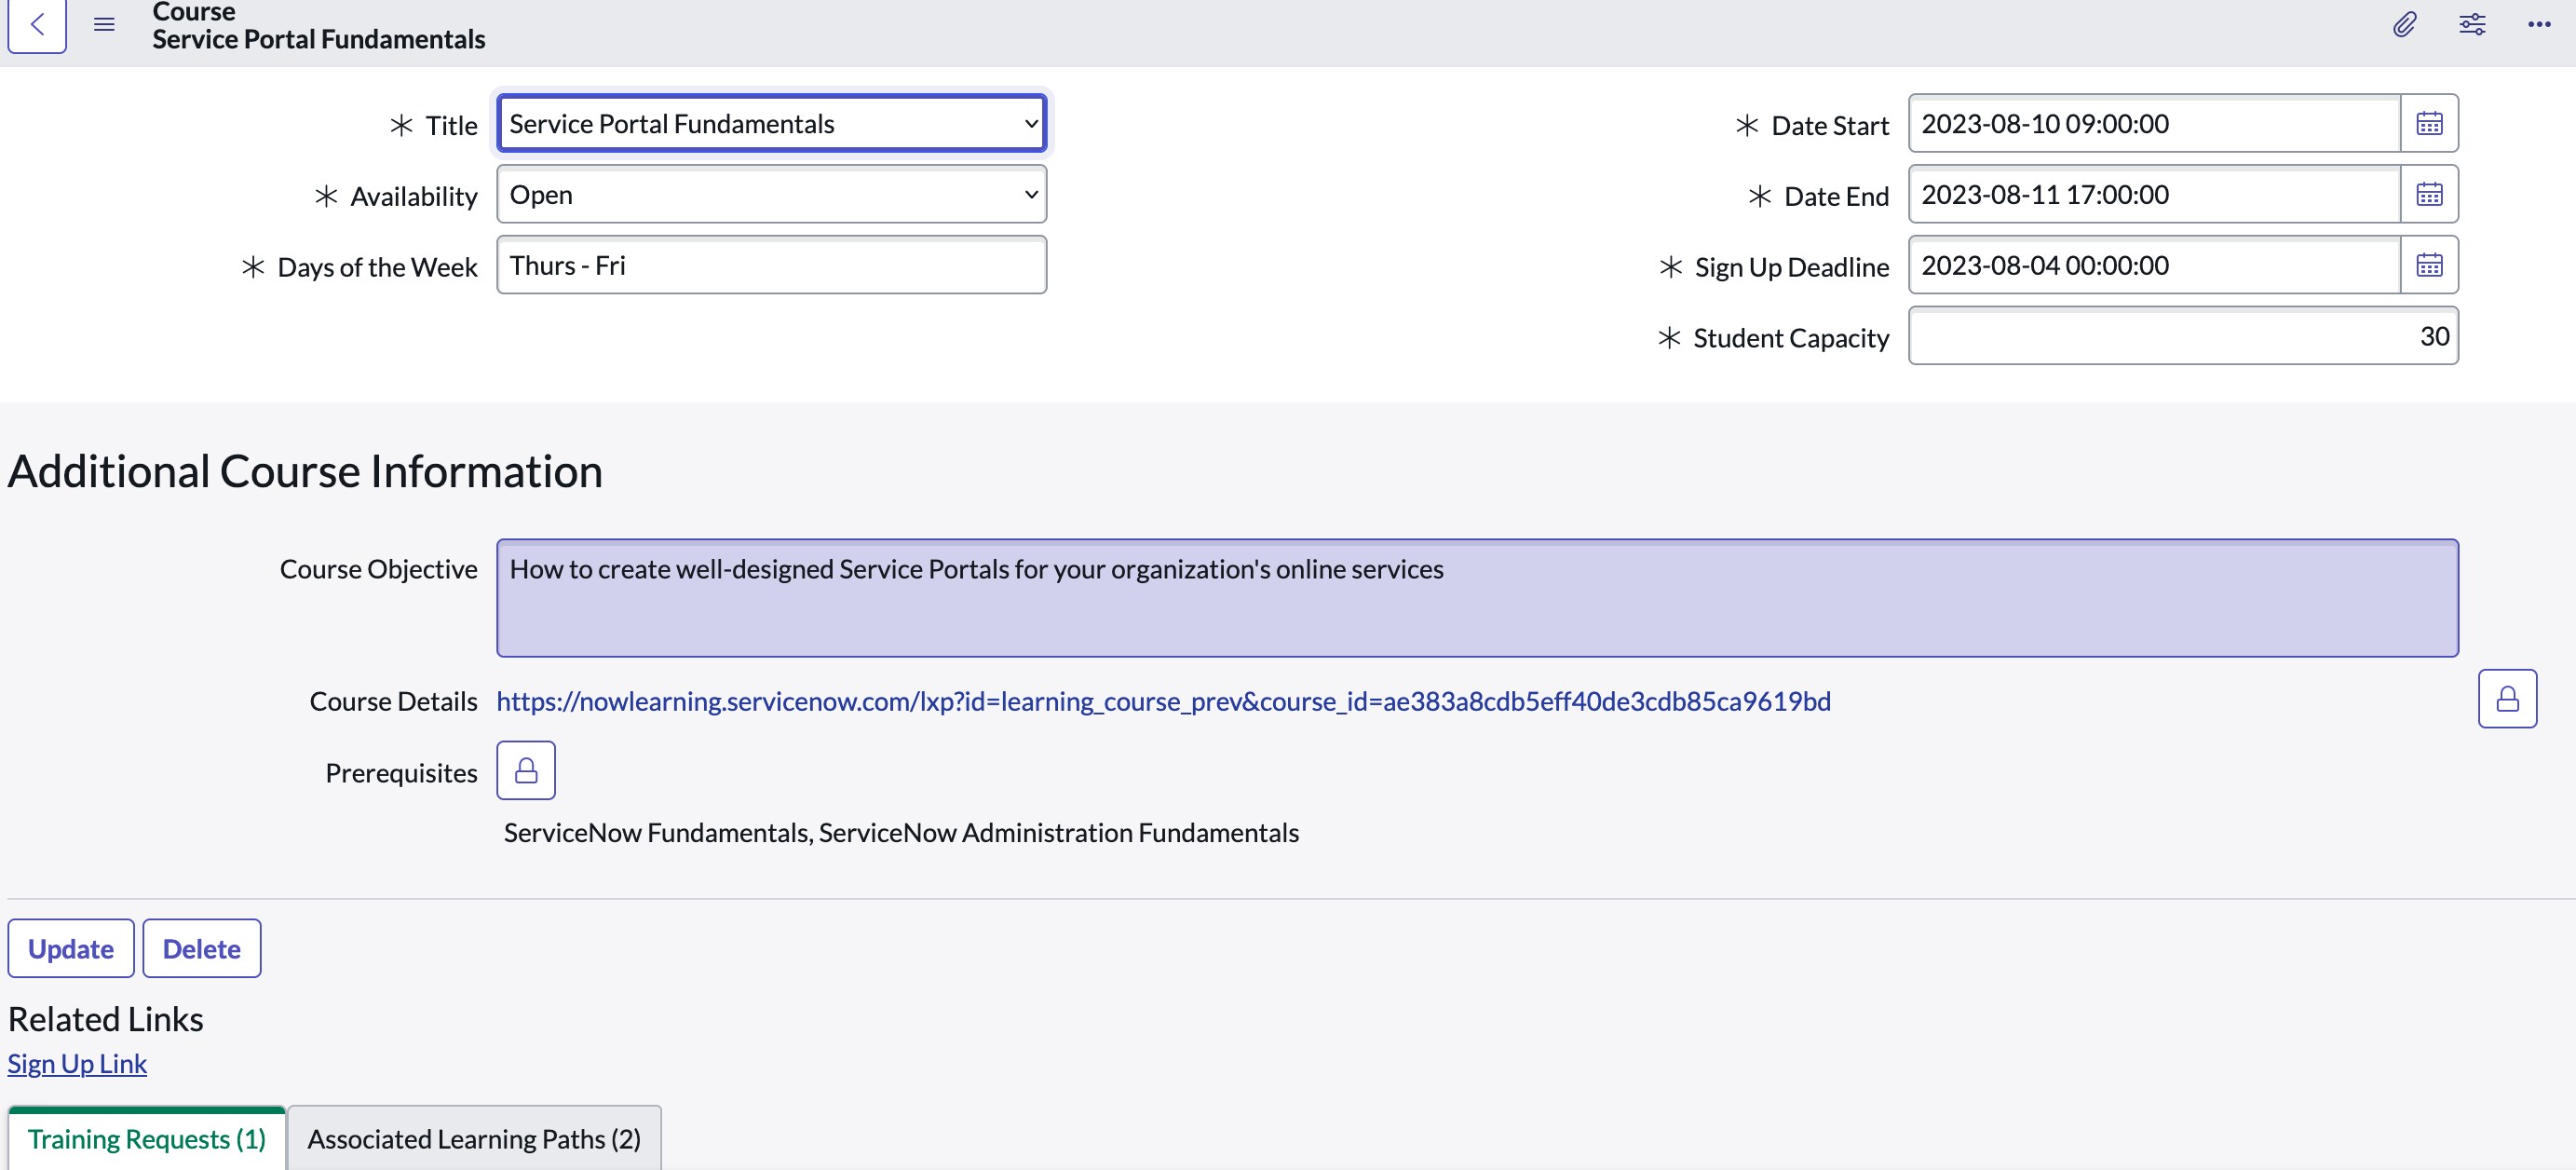
Task: Click the prerequisites text ServiceNow Fundamentals list
Action: (x=901, y=833)
